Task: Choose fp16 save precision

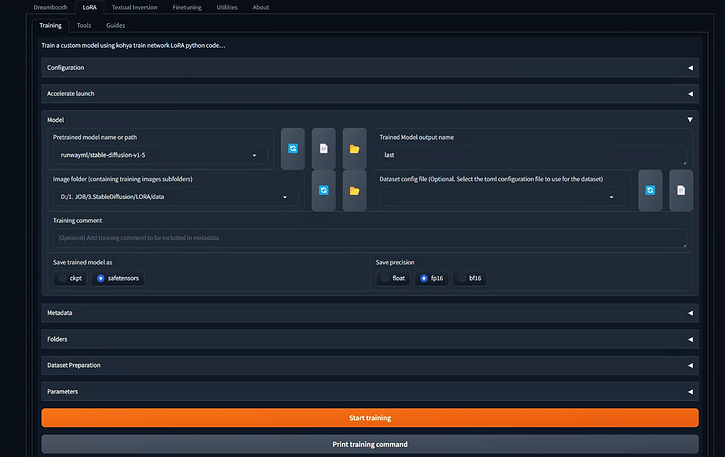Action: 431,278
